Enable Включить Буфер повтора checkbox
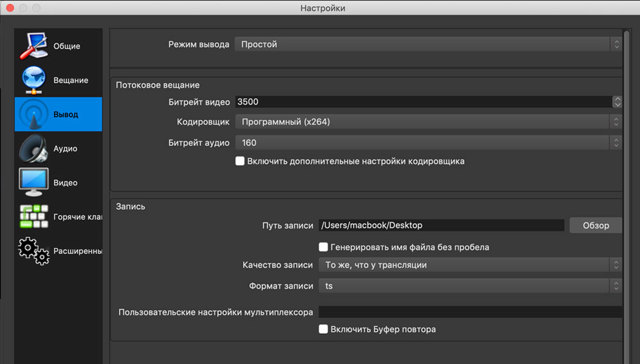 [x=323, y=329]
